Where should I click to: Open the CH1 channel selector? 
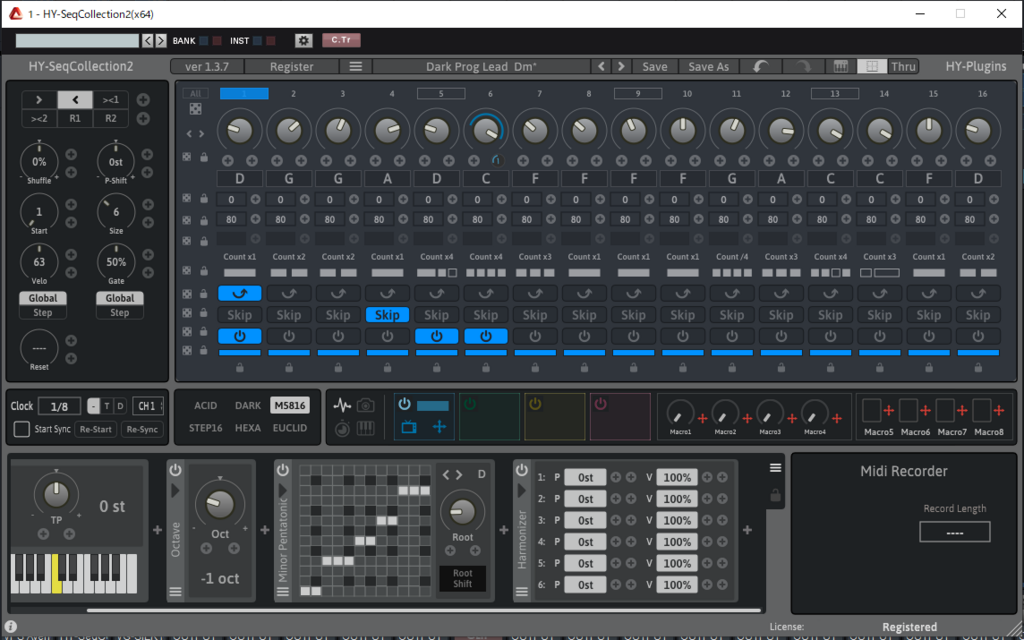148,406
